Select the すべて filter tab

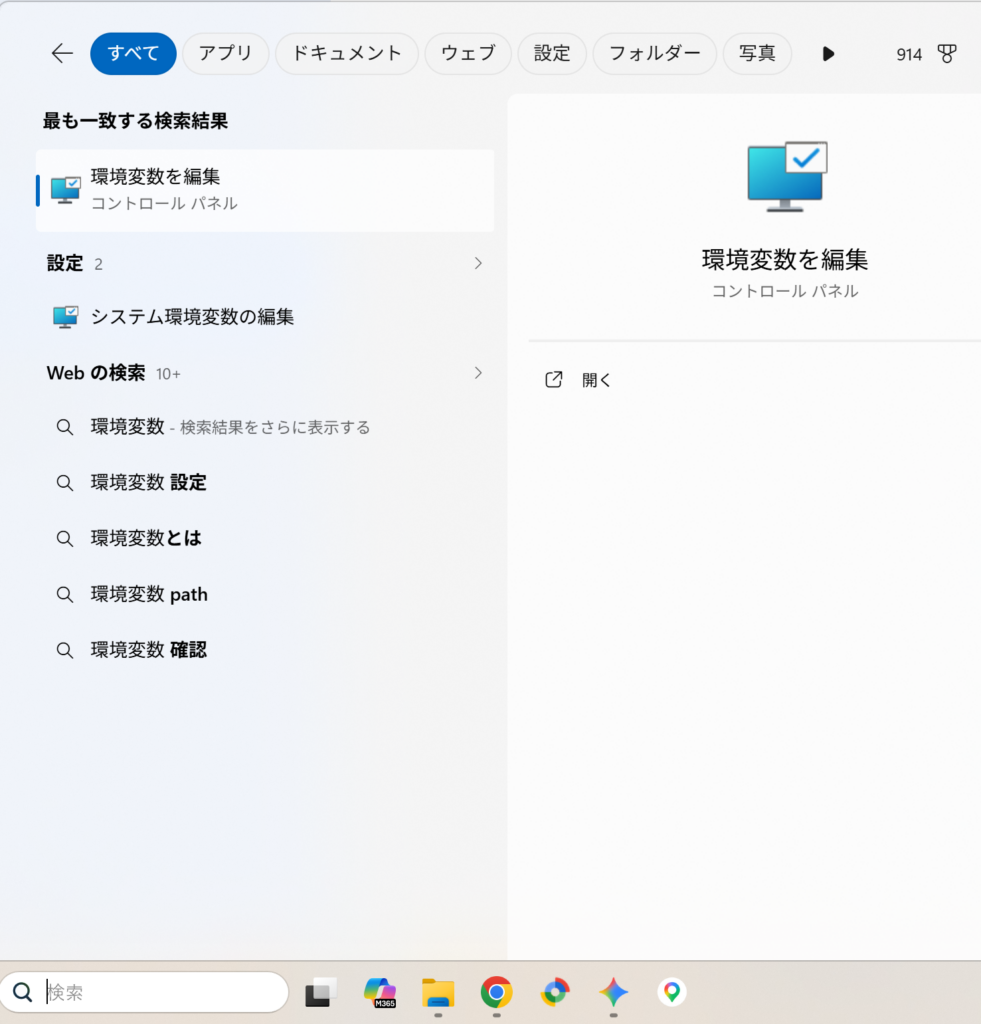pos(133,54)
